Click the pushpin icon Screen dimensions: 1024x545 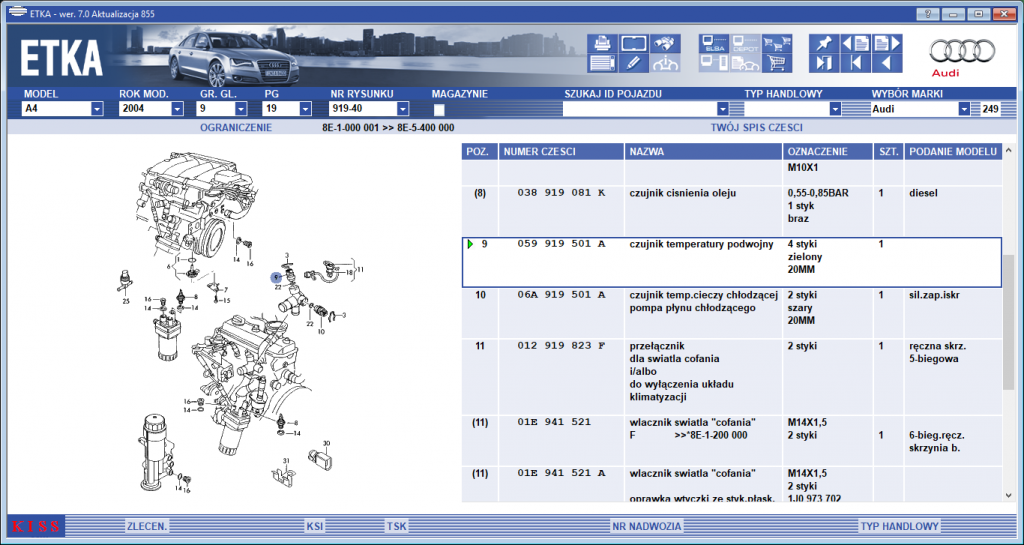(x=824, y=43)
